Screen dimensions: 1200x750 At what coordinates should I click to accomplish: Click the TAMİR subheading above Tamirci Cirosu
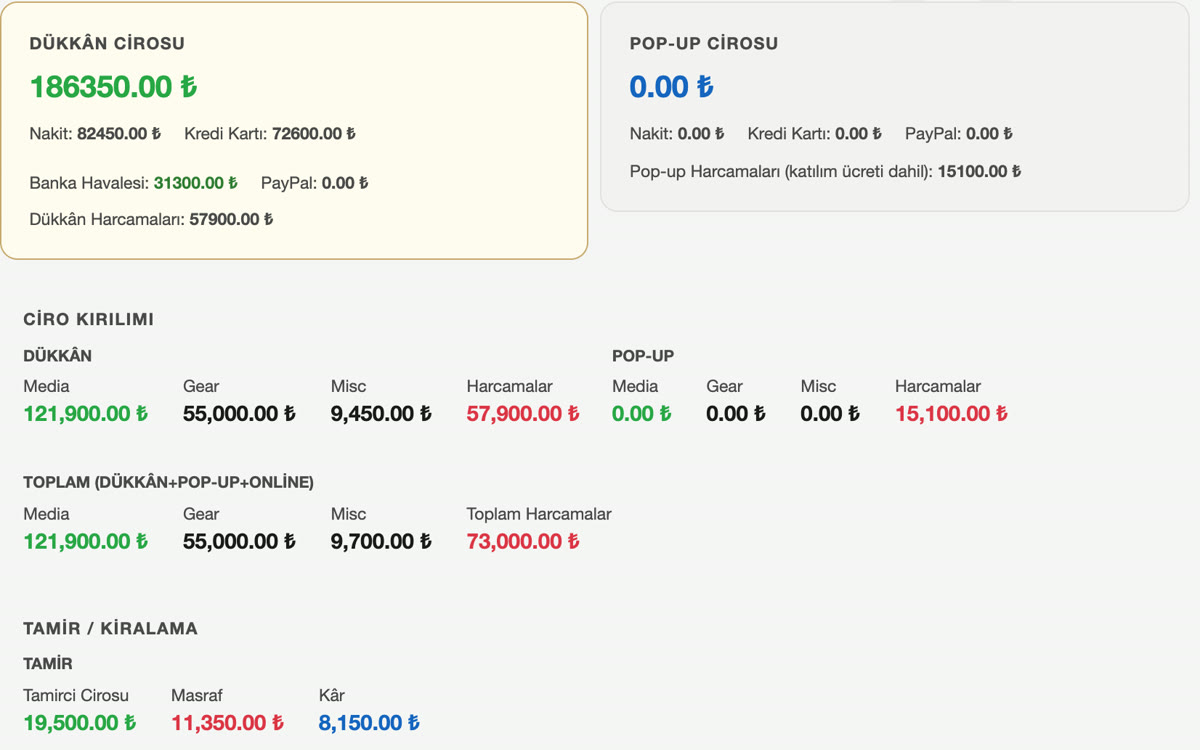[x=48, y=663]
